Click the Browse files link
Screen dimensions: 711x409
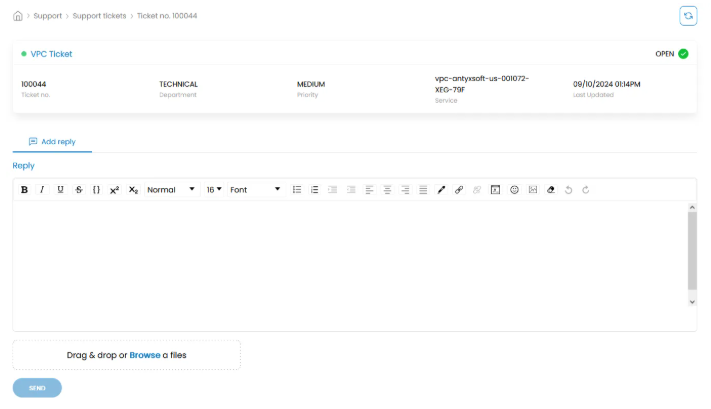144,355
